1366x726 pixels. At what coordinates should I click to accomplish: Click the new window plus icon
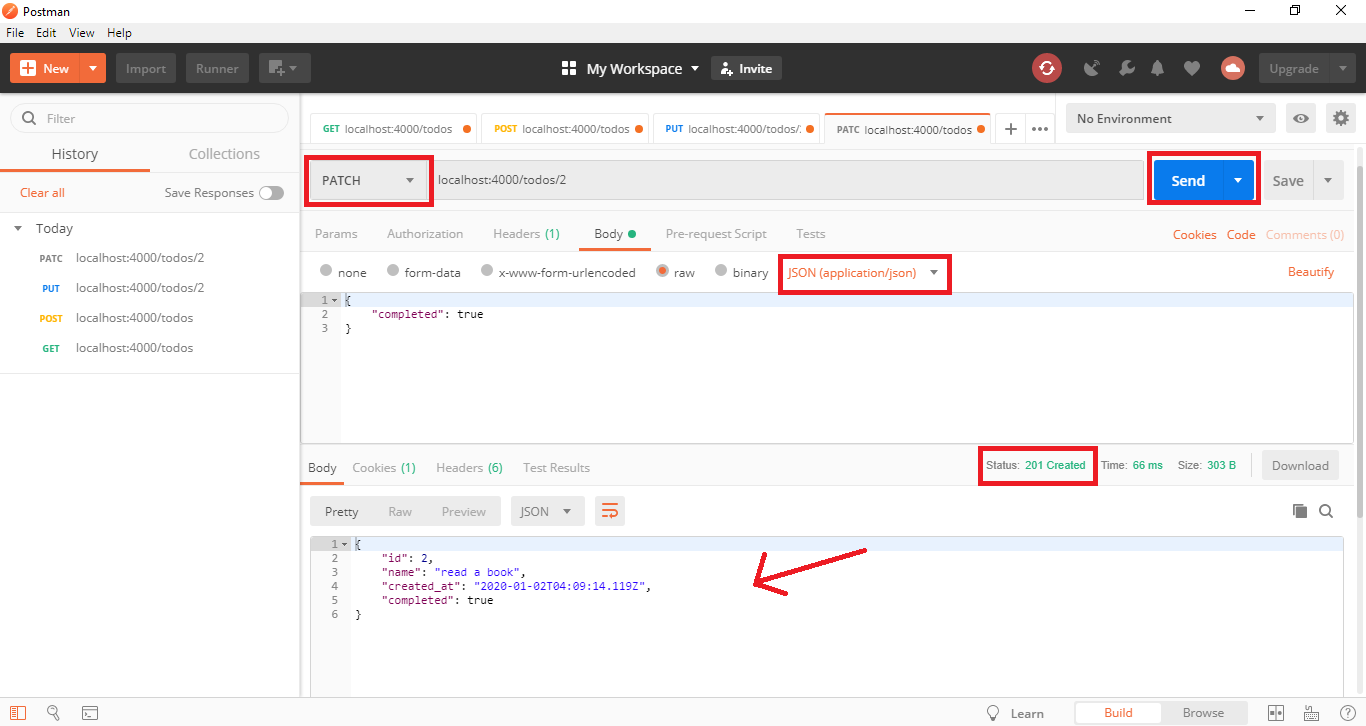tap(285, 68)
